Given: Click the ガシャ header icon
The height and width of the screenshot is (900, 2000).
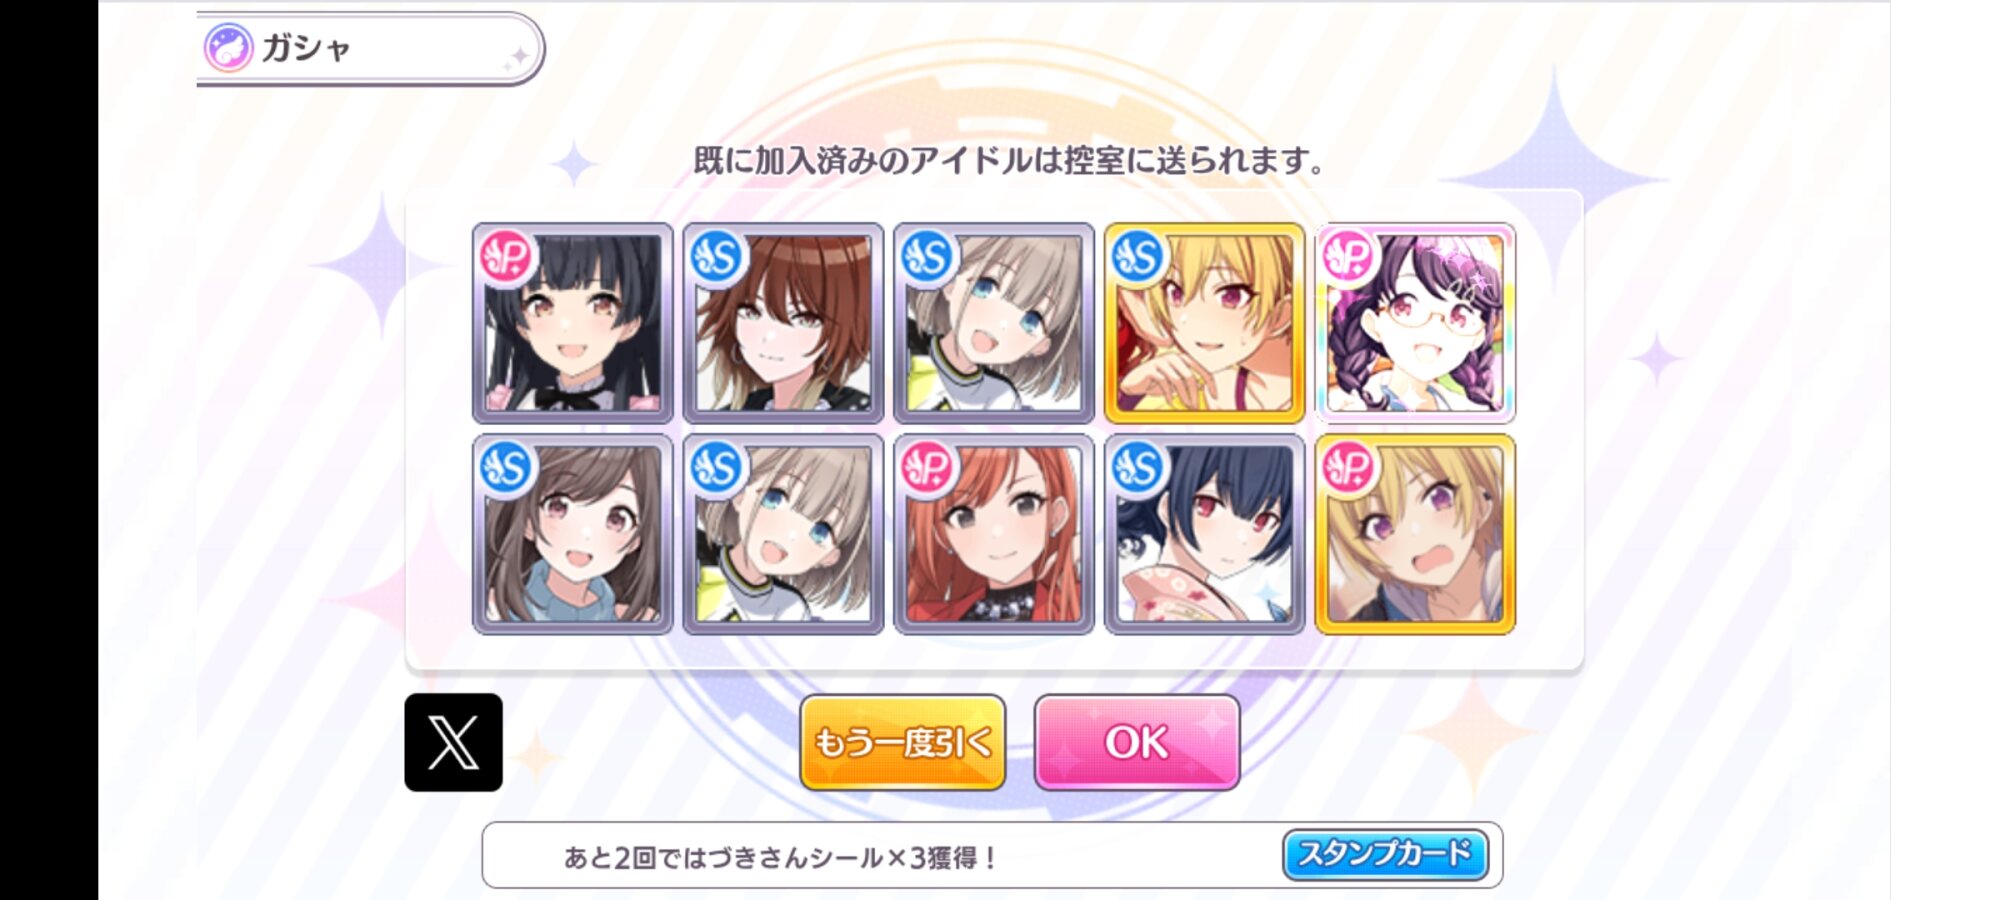Looking at the screenshot, I should coord(228,48).
